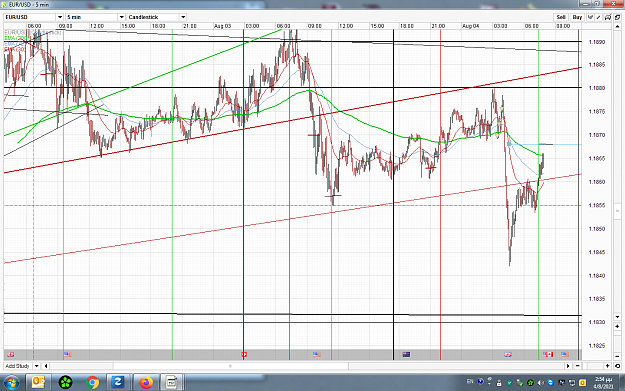This screenshot has width=625, height=391.
Task: Open Google Chrome from the taskbar
Action: point(92,383)
